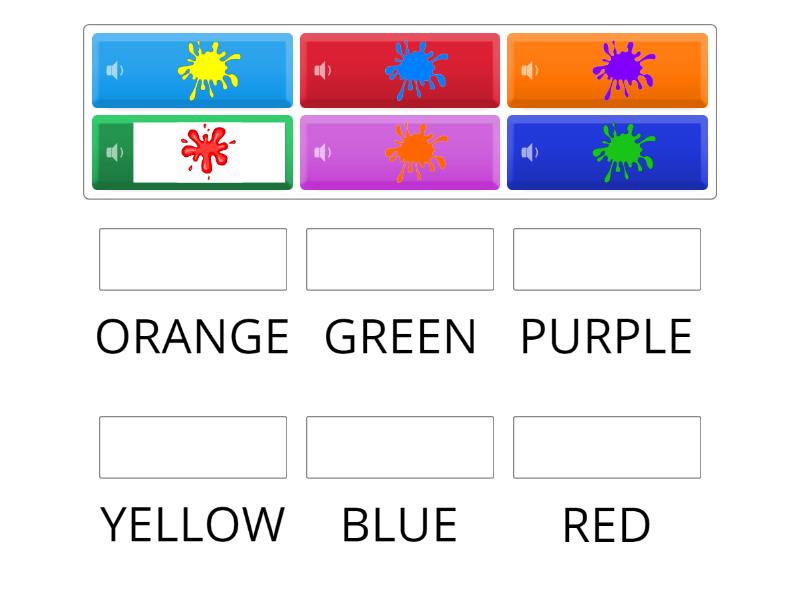Select the GREEN word label
The width and height of the screenshot is (800, 600).
click(400, 337)
